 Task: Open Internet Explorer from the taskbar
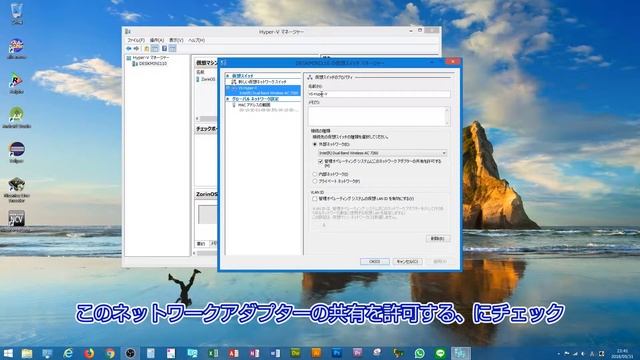coord(68,353)
